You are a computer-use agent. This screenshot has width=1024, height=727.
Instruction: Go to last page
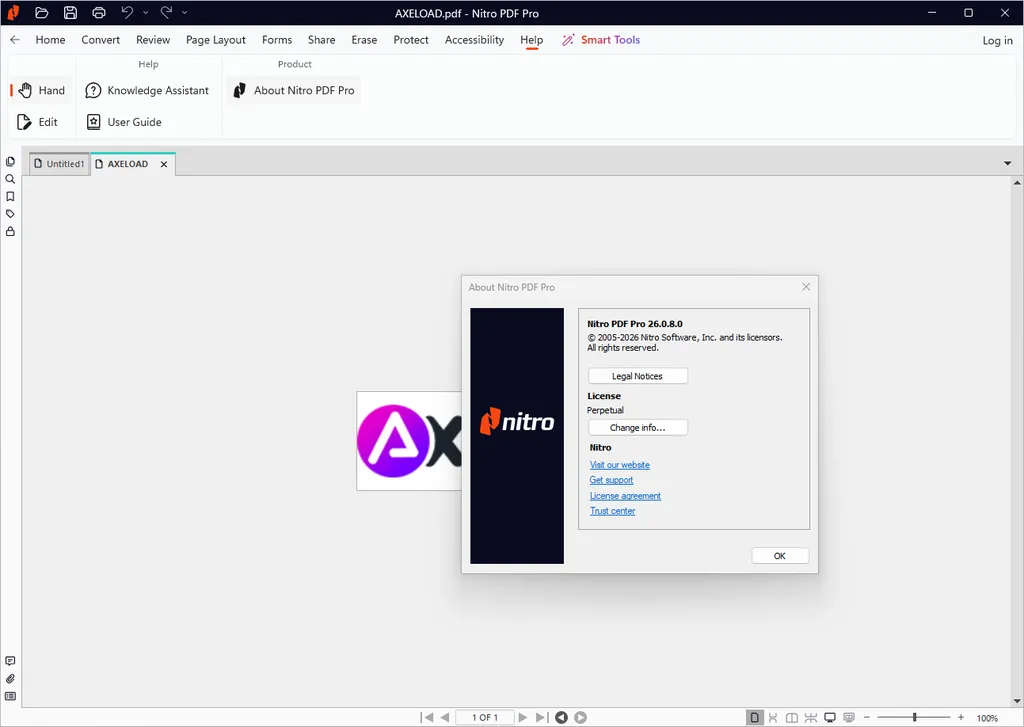541,717
